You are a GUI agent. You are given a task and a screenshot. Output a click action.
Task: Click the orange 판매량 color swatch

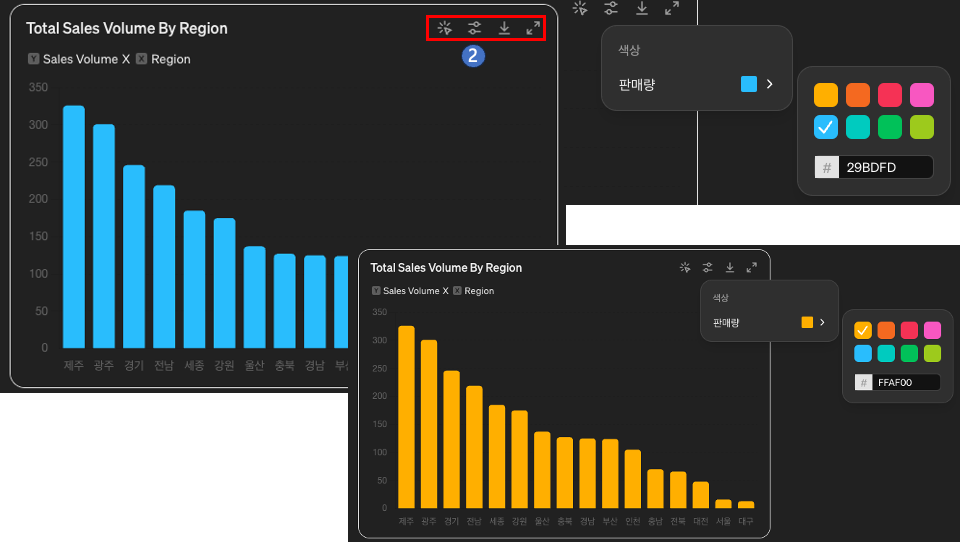[807, 322]
